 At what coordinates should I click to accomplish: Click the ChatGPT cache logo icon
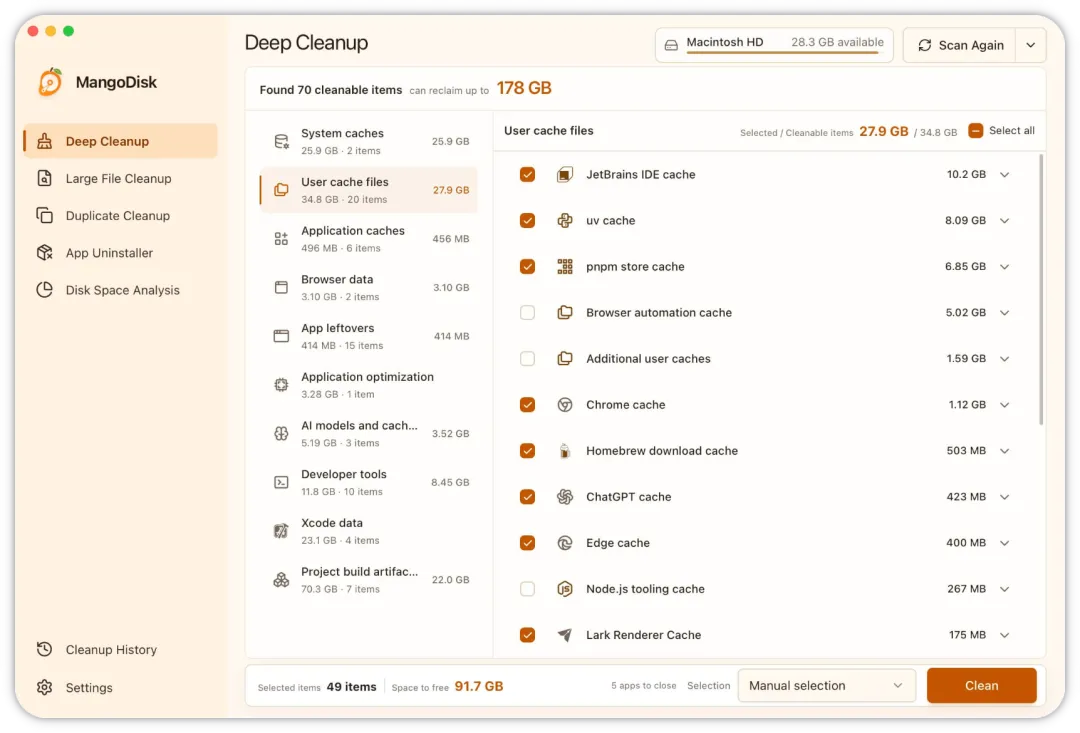[565, 497]
